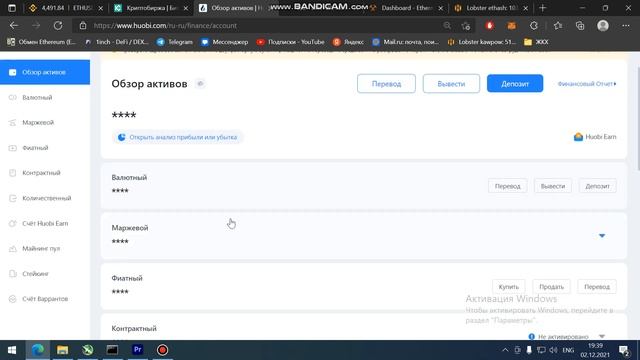Click the blue Депозит button
The width and height of the screenshot is (640, 360).
click(515, 84)
